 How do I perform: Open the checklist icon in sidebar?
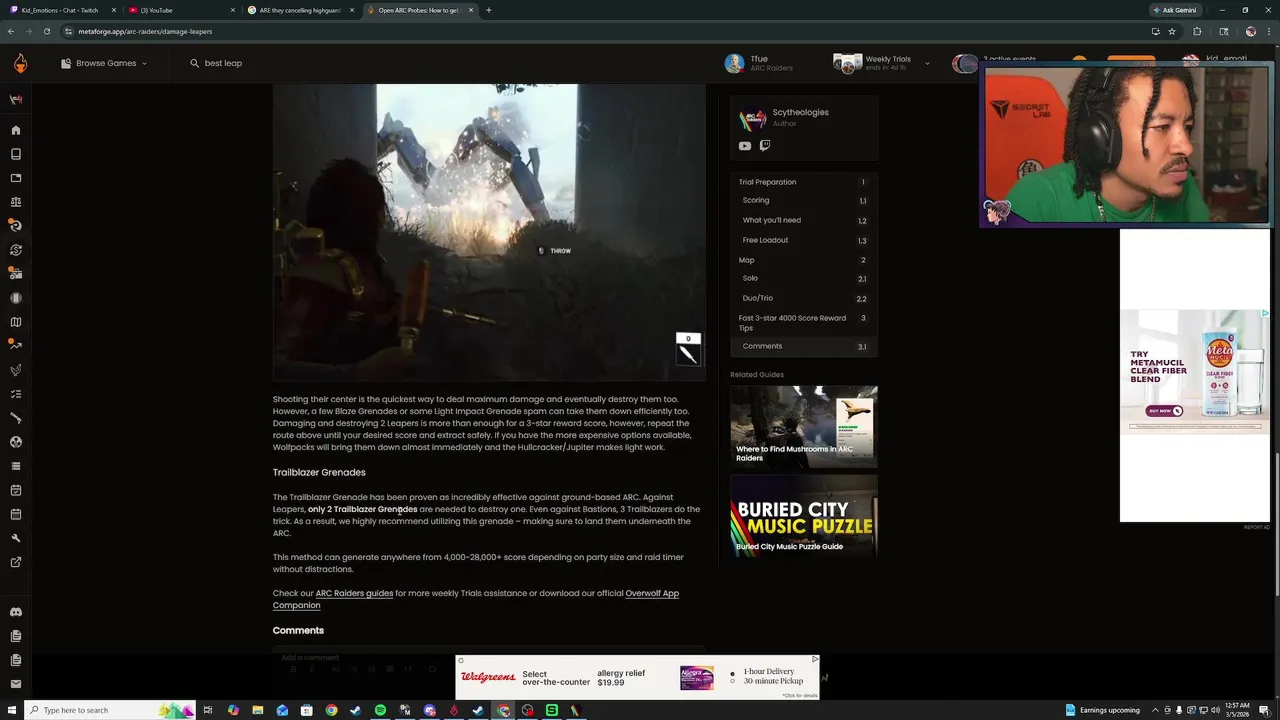[x=15, y=394]
